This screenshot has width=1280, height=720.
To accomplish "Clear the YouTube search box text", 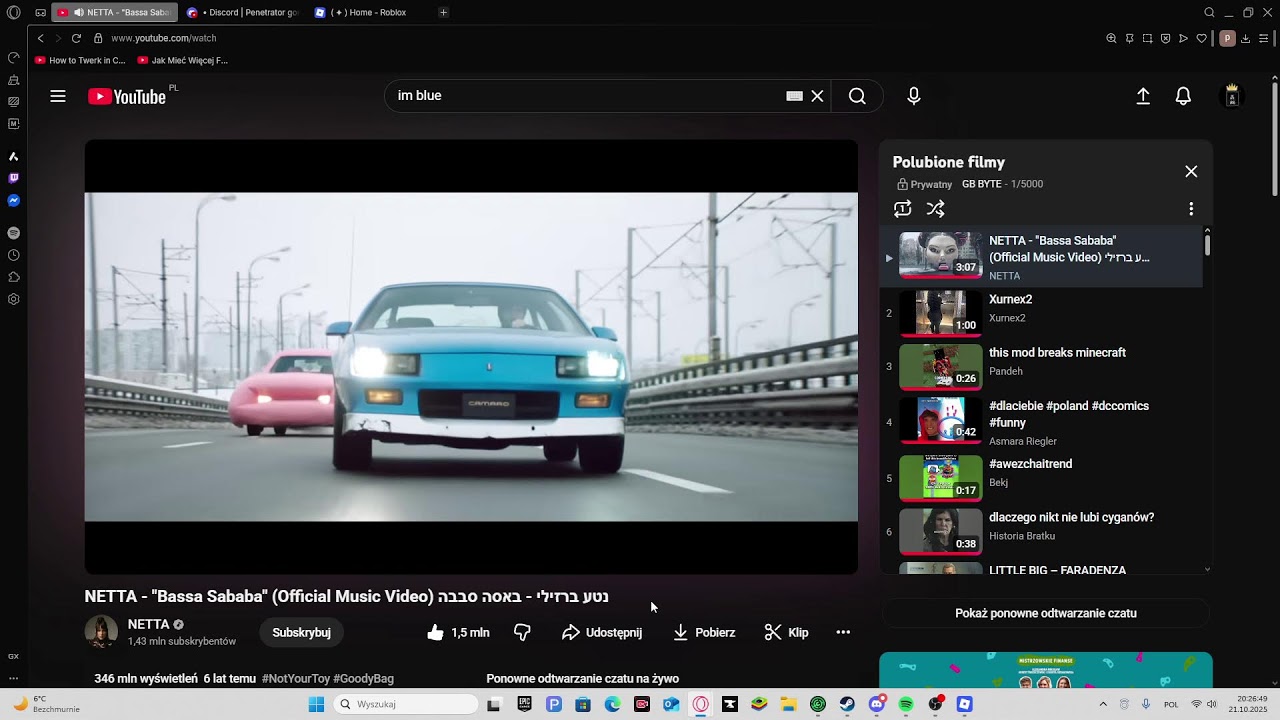I will point(817,96).
